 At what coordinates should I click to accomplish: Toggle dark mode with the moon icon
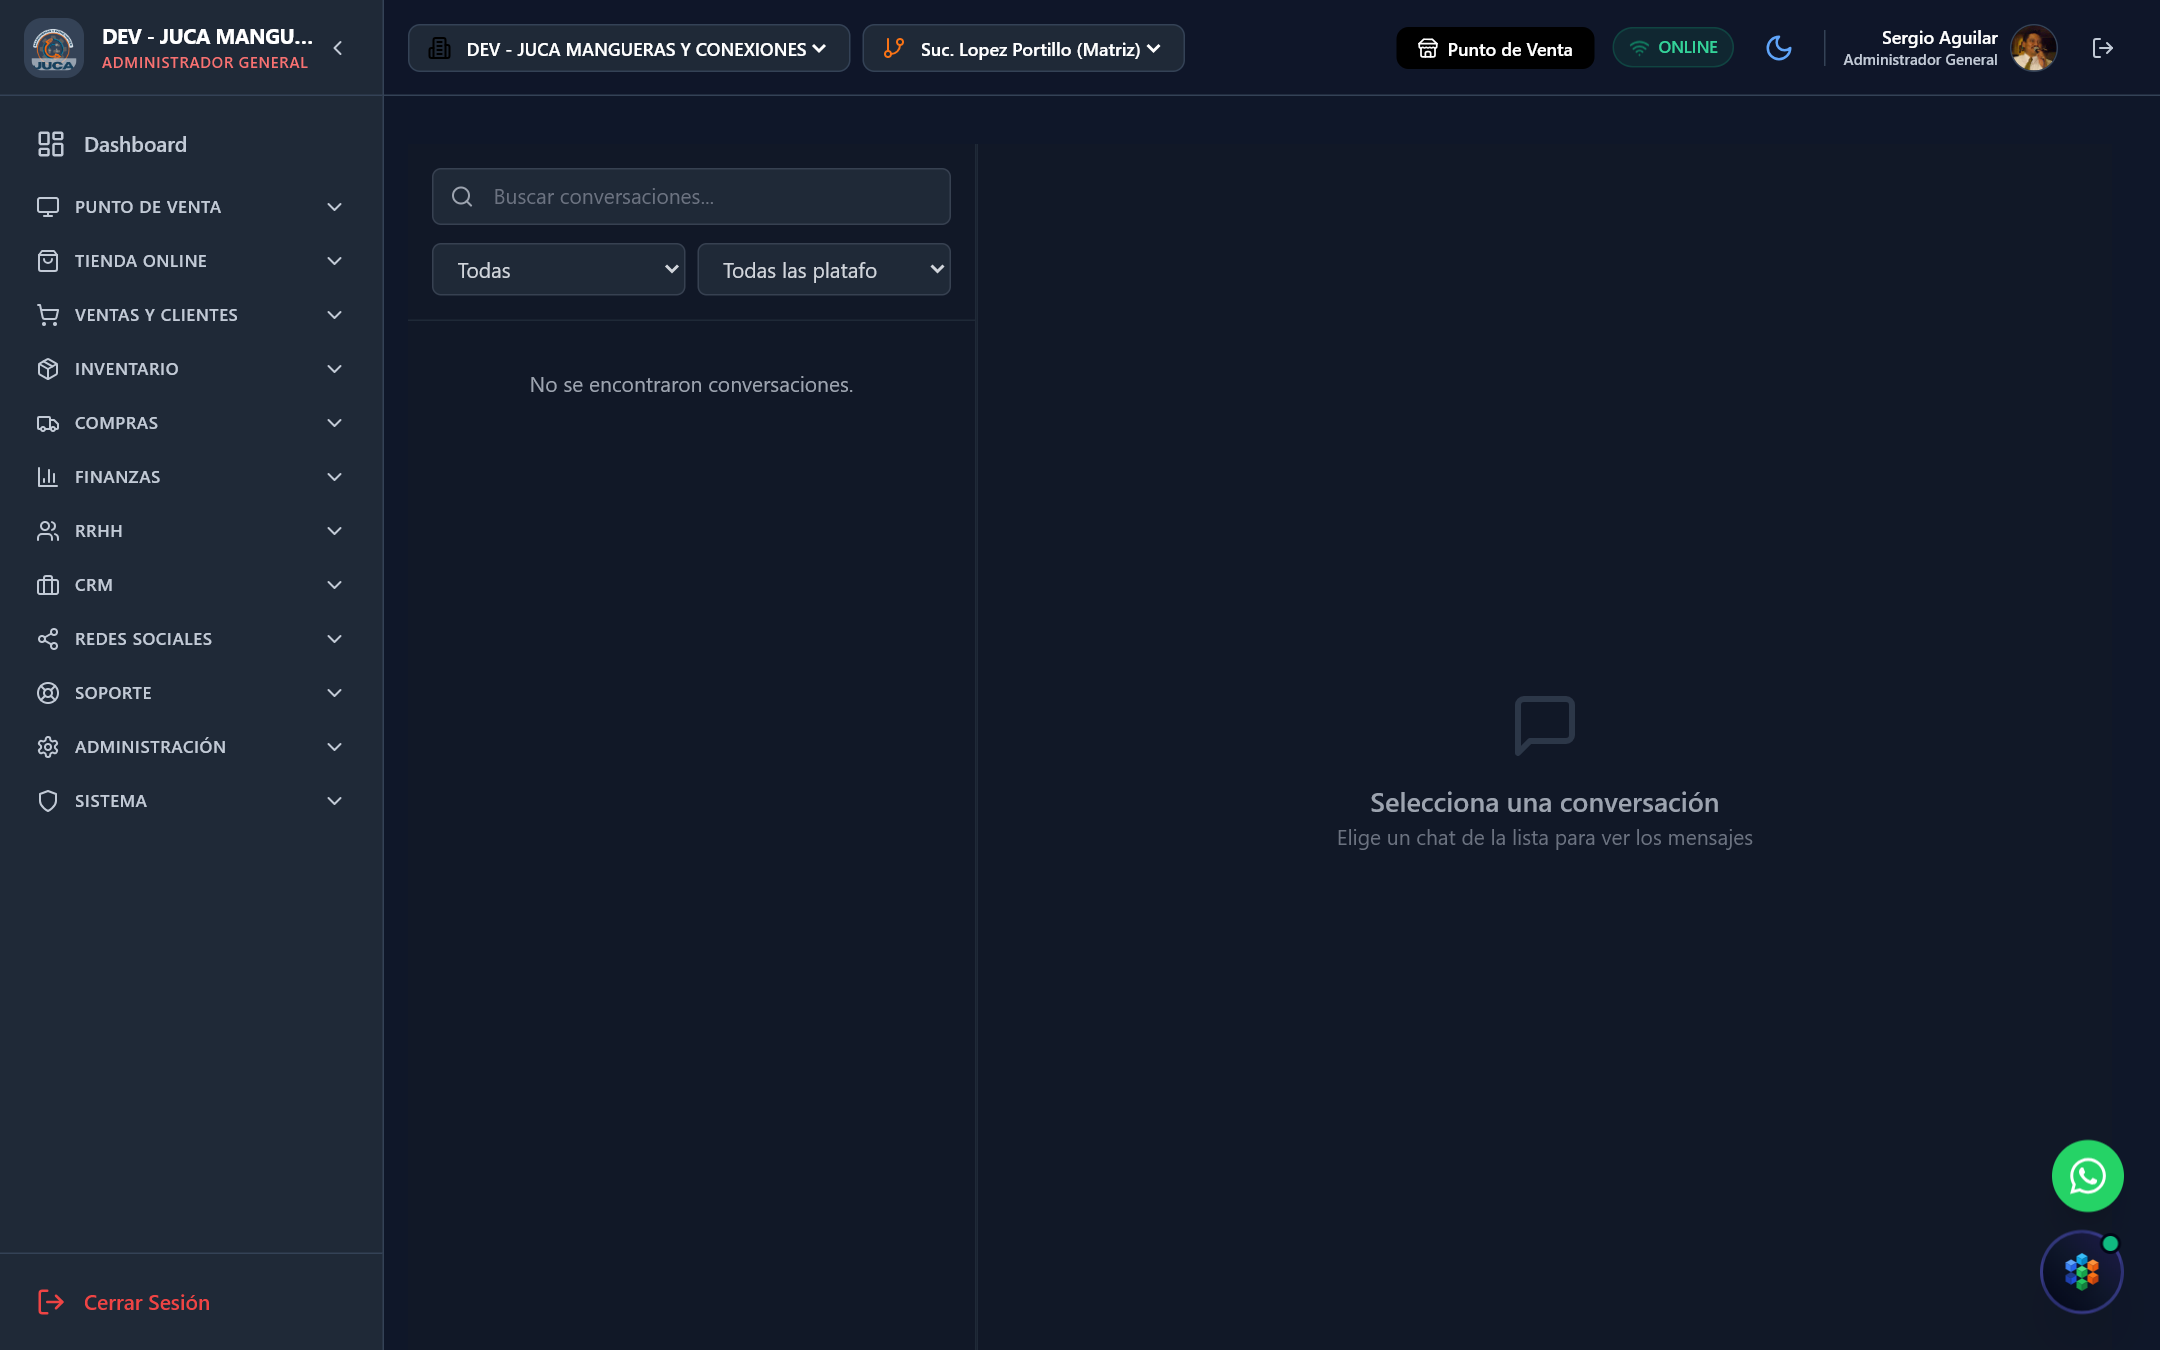coord(1778,48)
